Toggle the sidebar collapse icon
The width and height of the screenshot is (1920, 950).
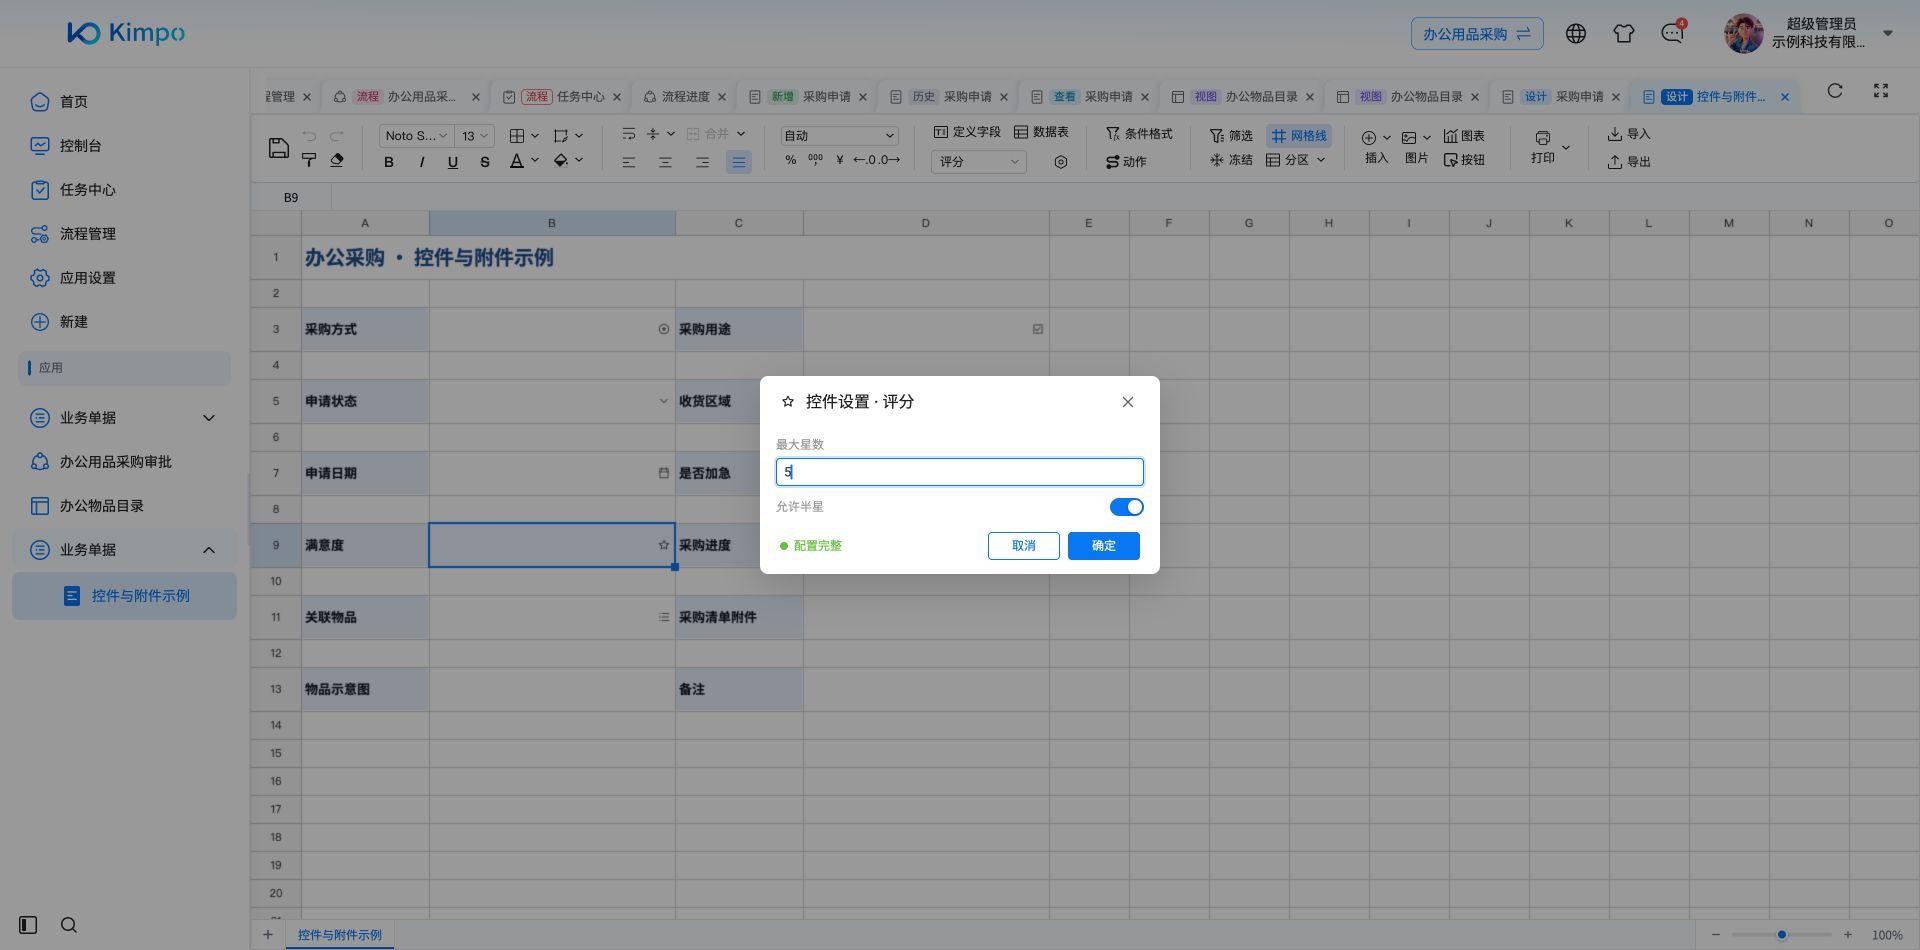[x=28, y=925]
